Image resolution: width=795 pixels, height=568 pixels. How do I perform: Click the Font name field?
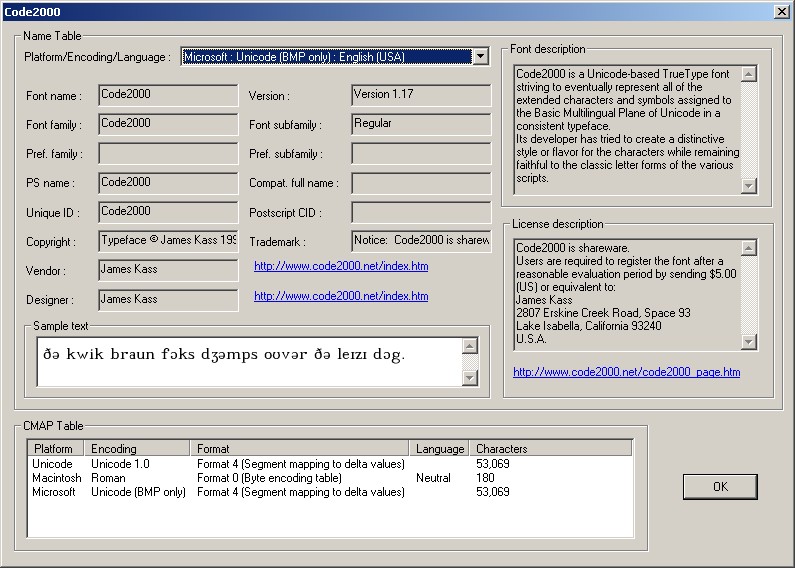tap(168, 95)
